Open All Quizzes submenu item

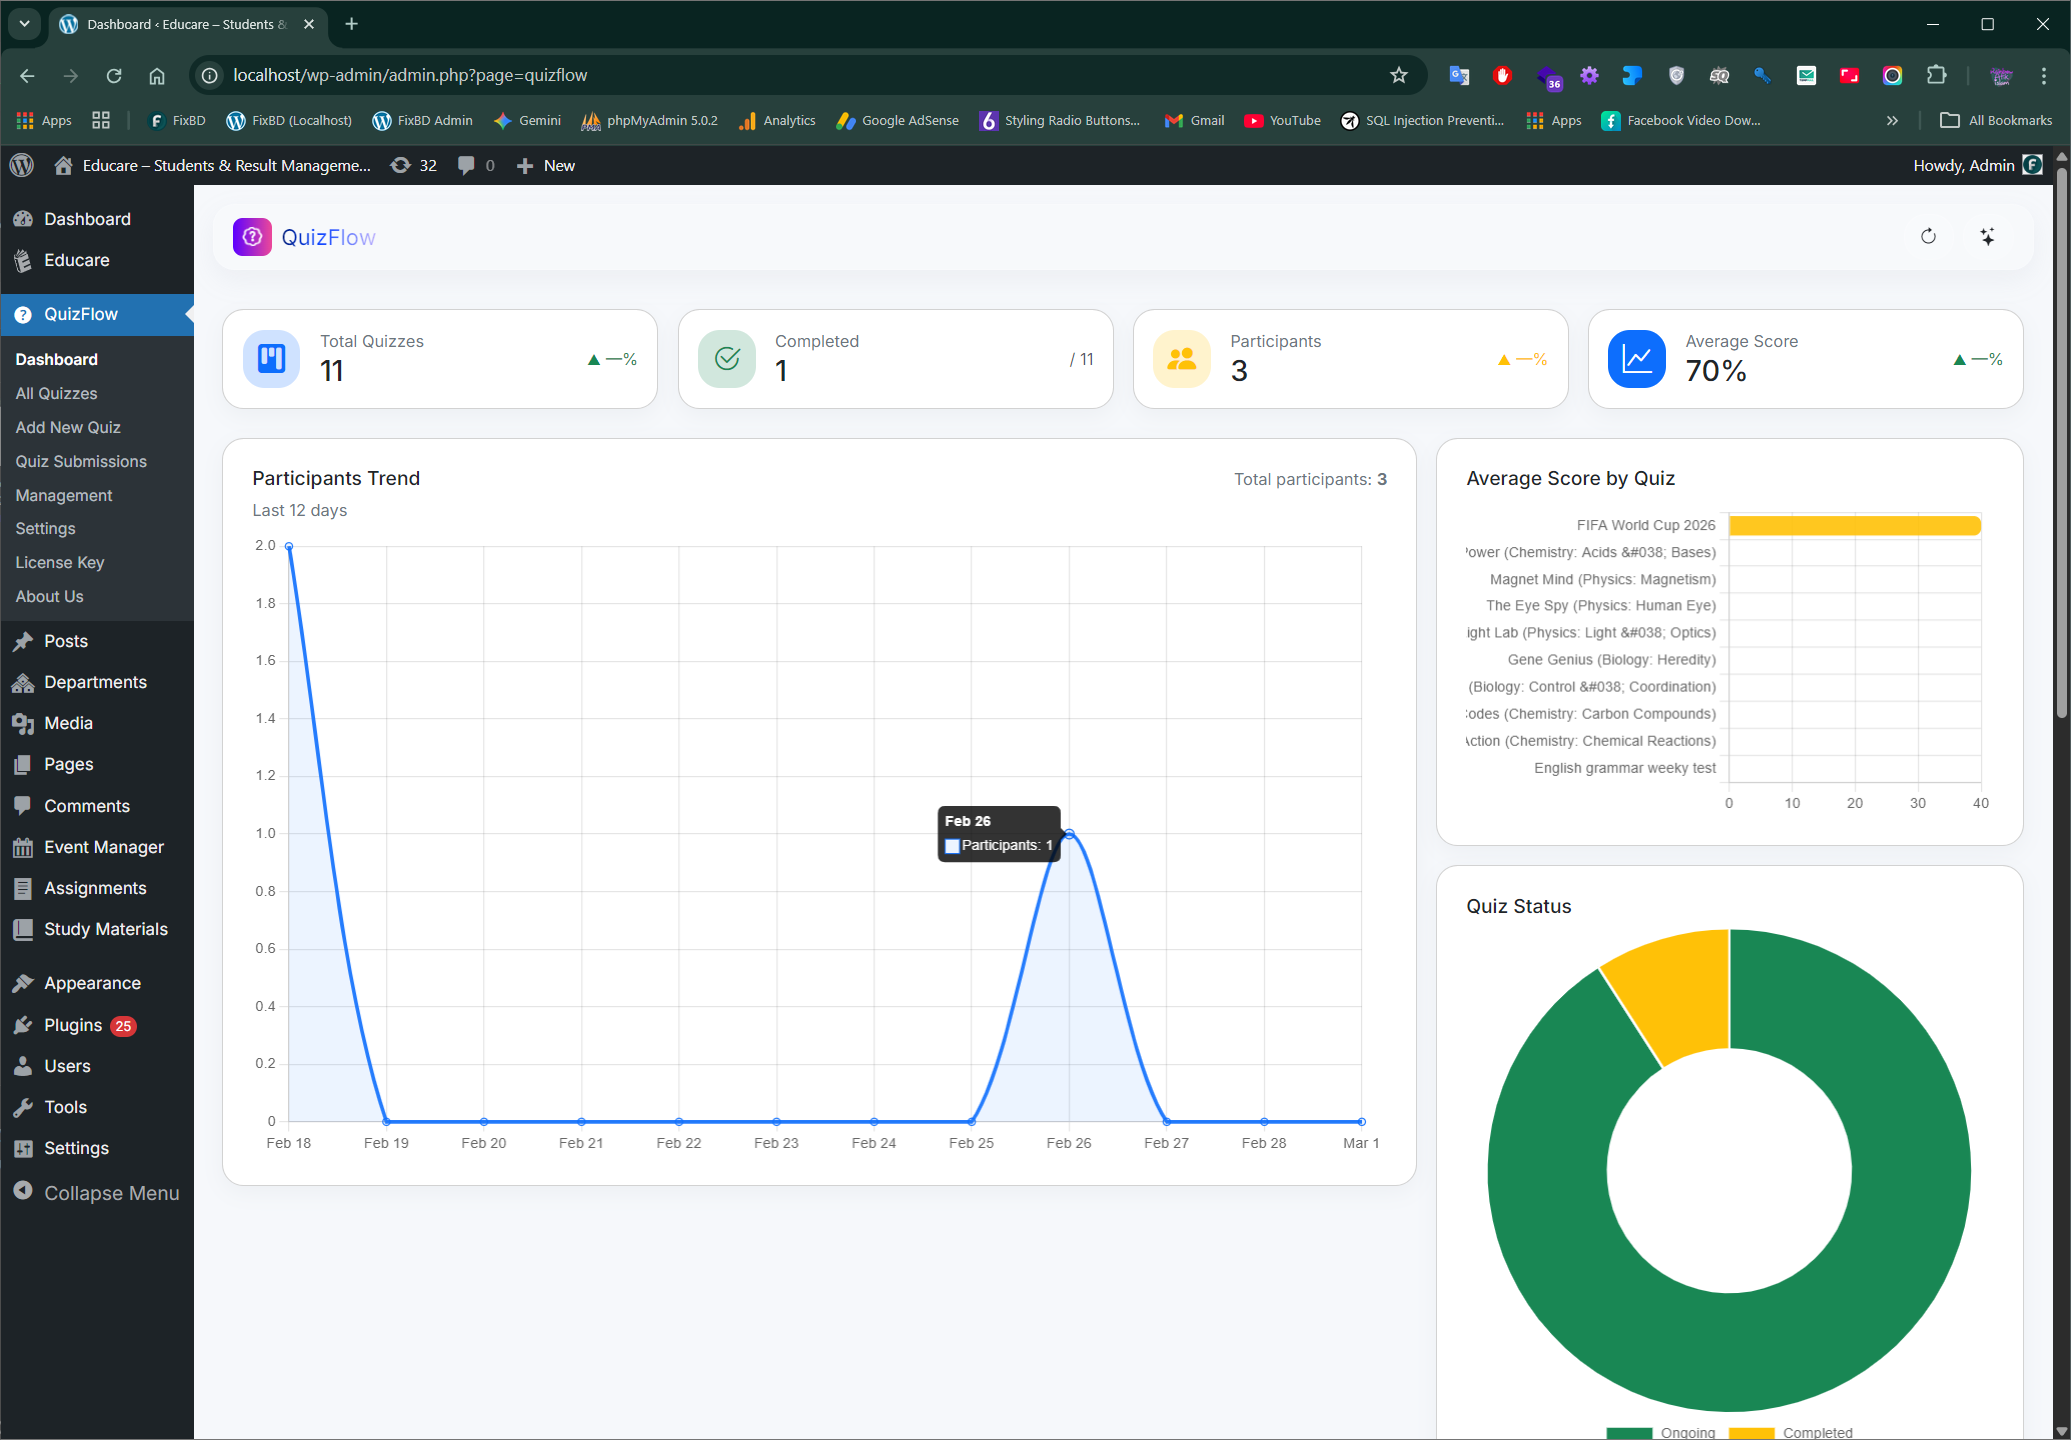tap(56, 393)
